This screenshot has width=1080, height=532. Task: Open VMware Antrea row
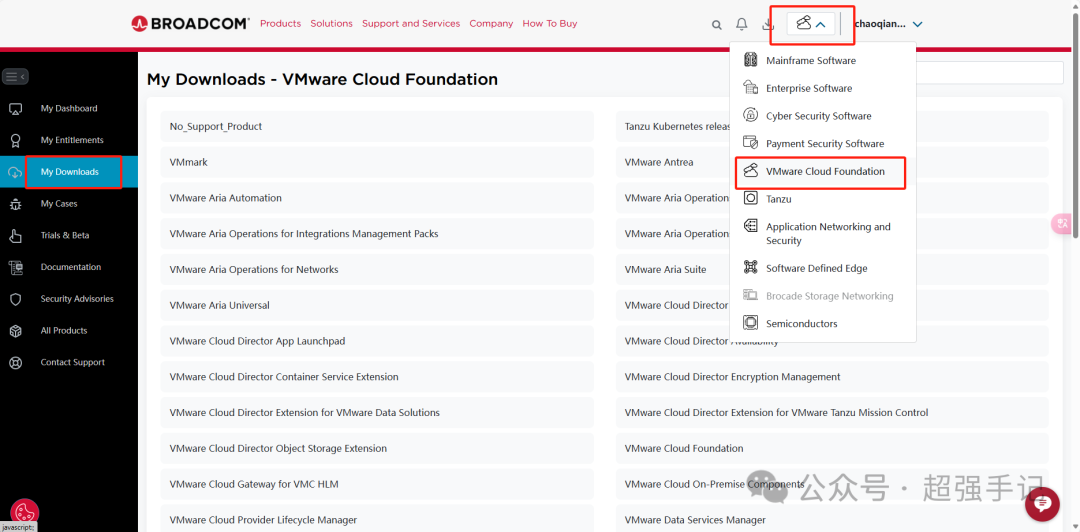[672, 162]
